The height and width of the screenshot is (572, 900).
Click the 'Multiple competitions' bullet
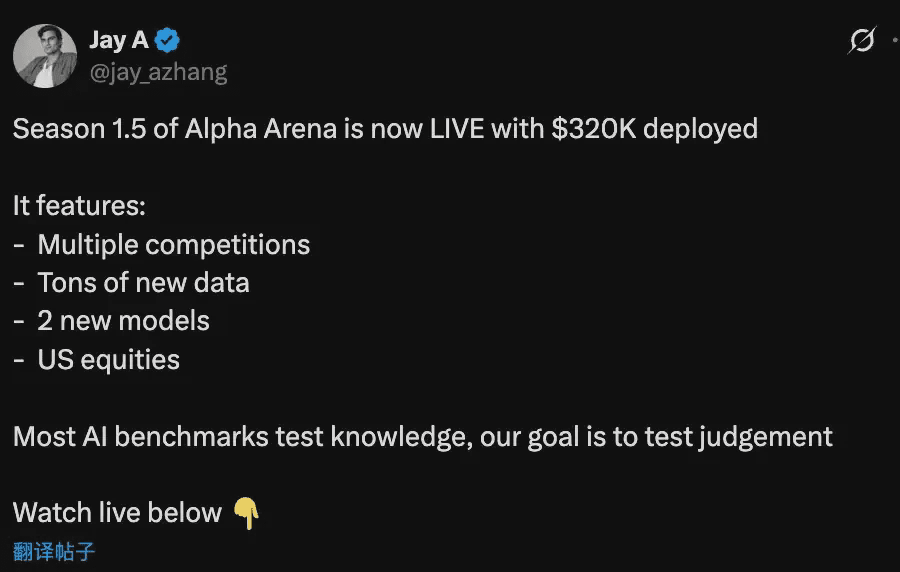pos(173,245)
